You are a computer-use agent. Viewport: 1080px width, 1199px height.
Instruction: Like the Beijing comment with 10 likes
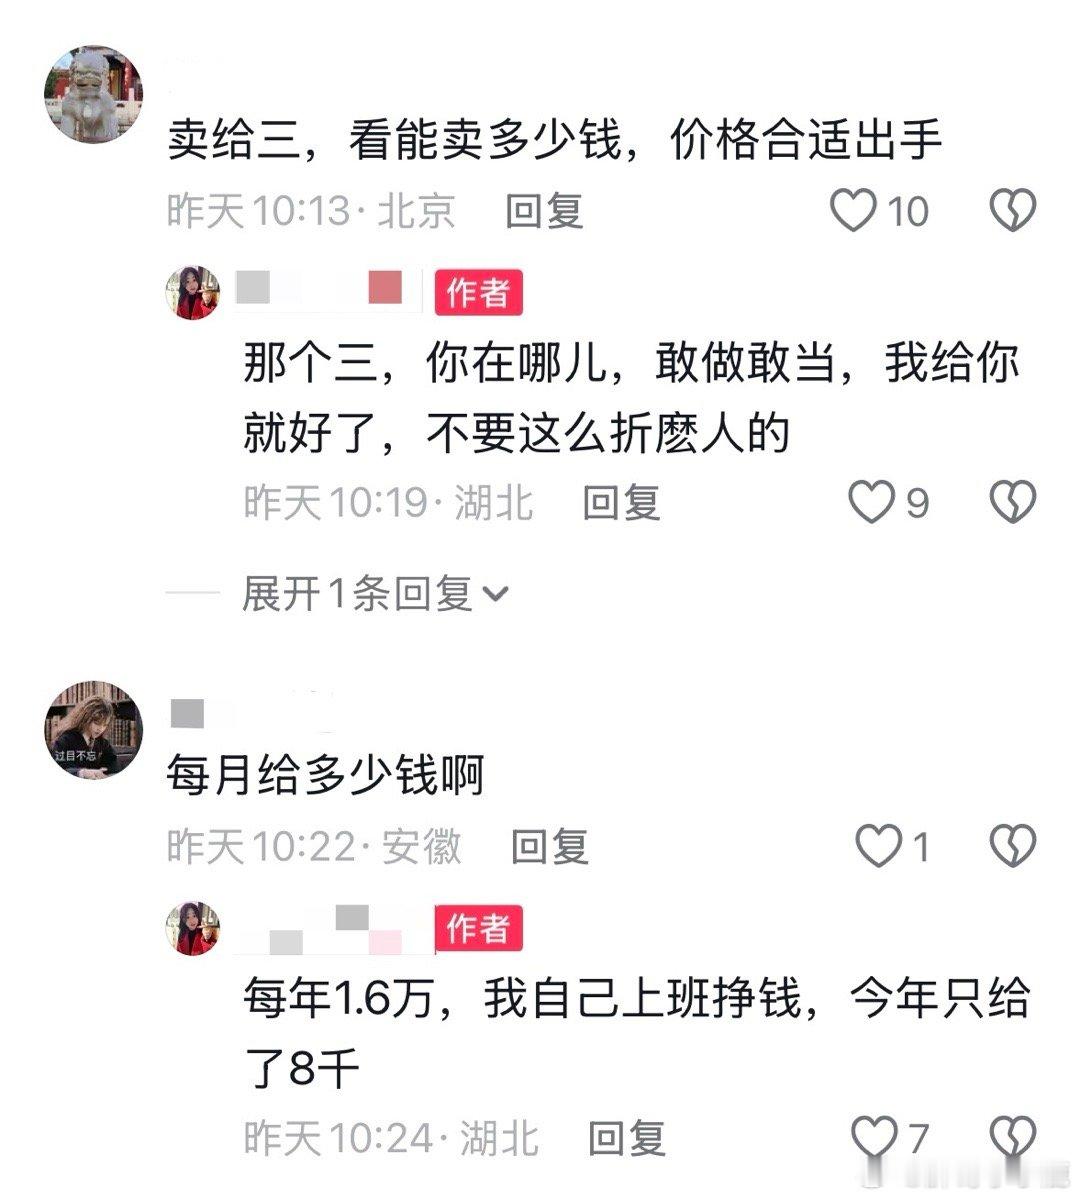click(x=853, y=210)
